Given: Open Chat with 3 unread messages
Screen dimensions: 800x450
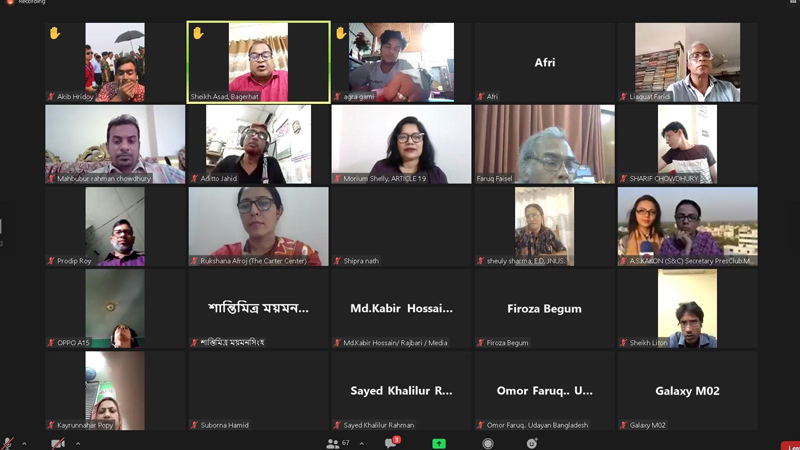Looking at the screenshot, I should (392, 442).
